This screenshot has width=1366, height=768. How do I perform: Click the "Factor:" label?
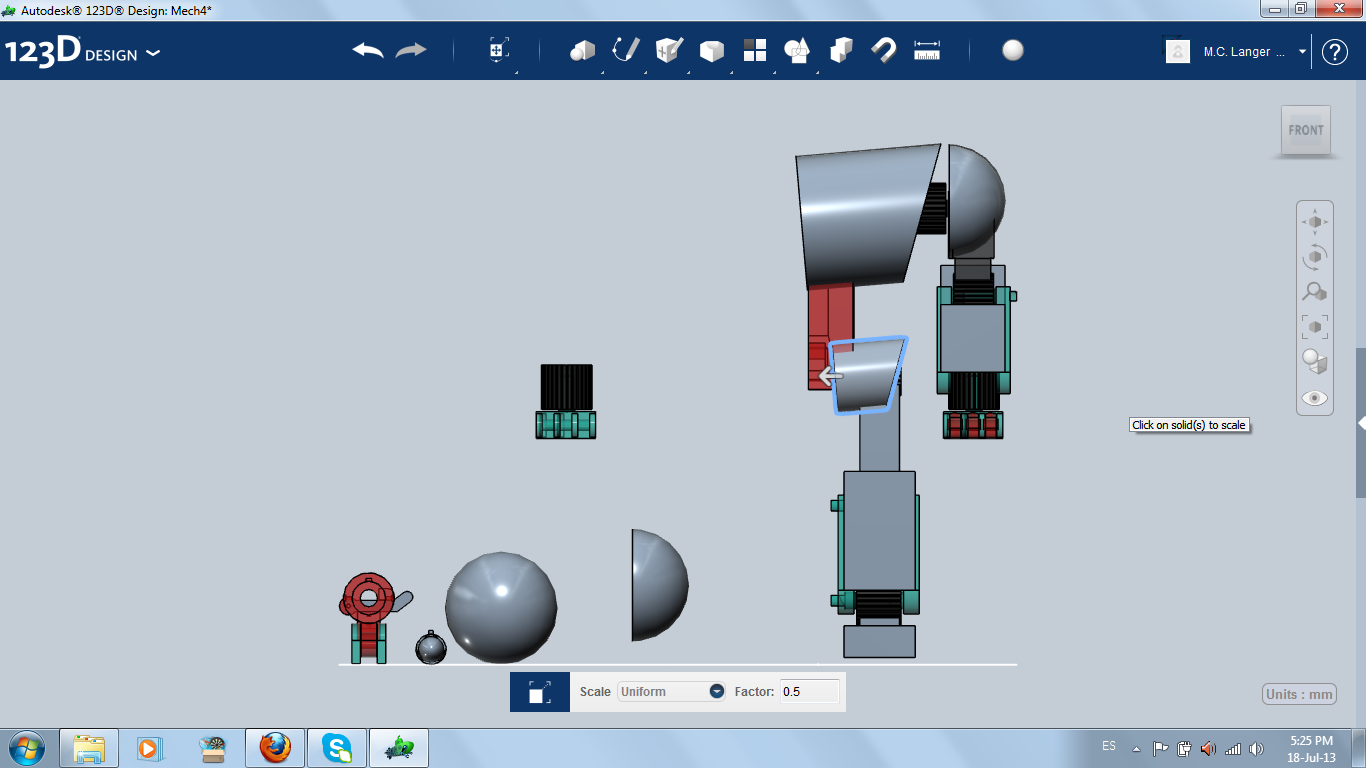click(x=755, y=691)
